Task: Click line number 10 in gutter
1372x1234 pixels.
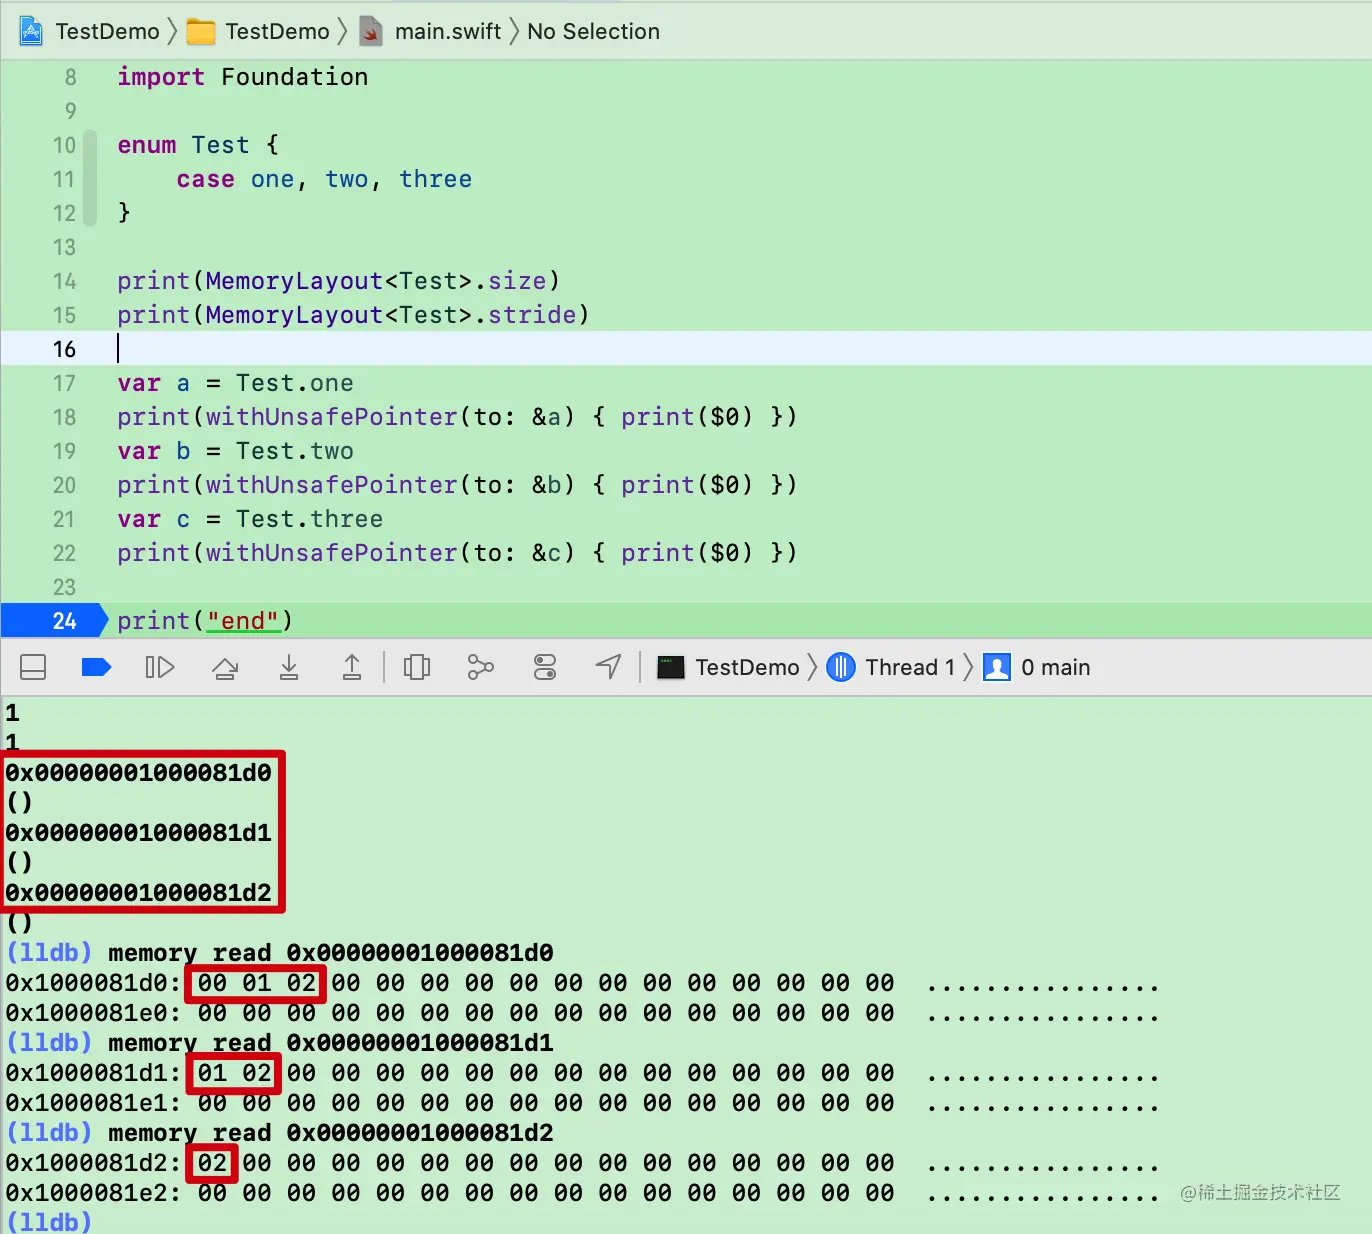Action: tap(64, 145)
